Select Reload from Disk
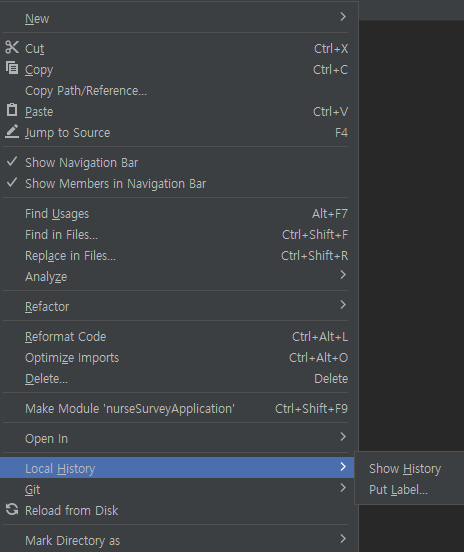This screenshot has height=552, width=464. (x=177, y=510)
